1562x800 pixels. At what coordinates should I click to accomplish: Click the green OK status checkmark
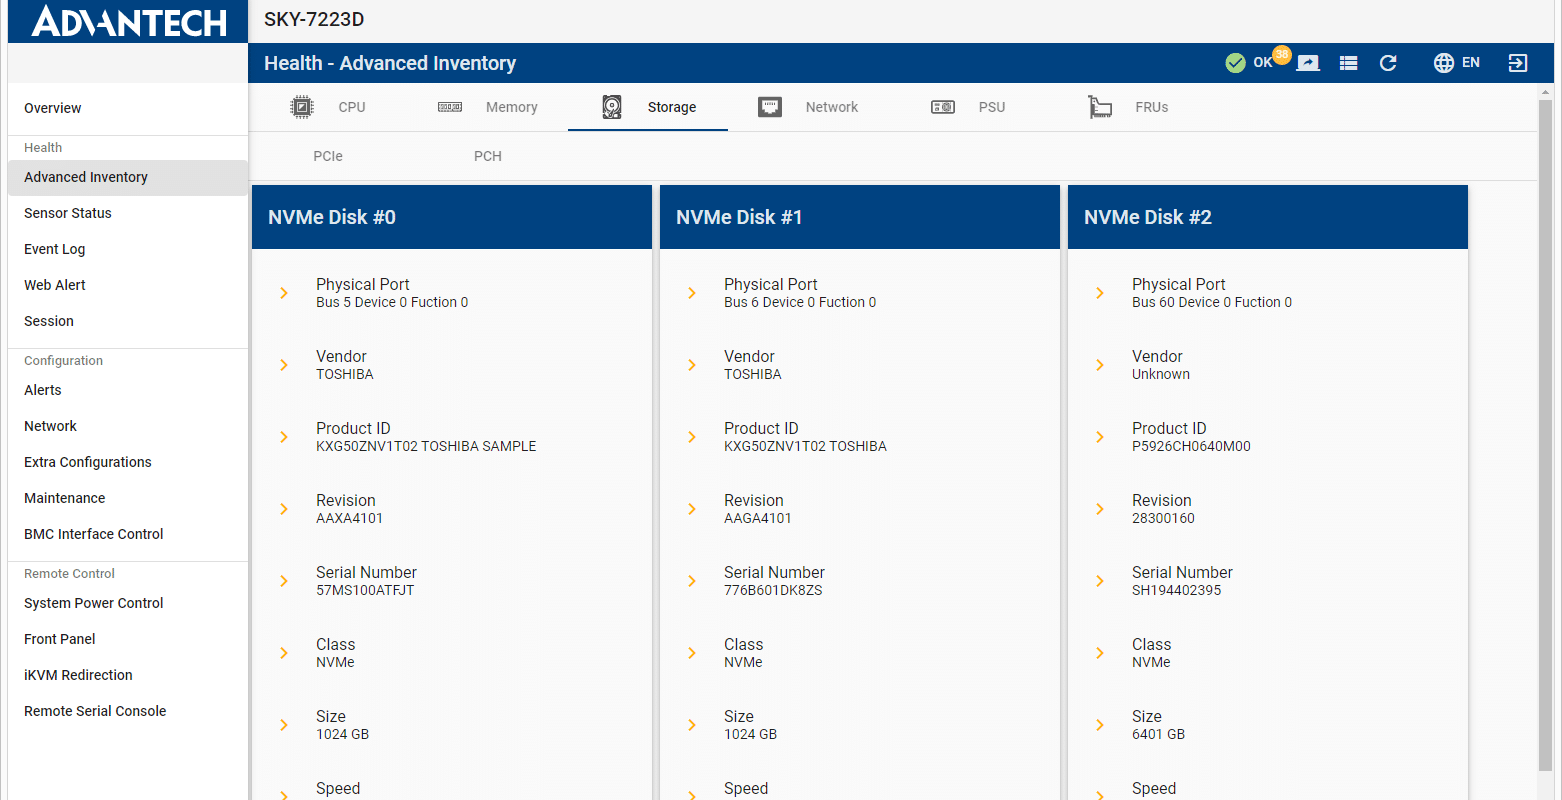pos(1236,63)
